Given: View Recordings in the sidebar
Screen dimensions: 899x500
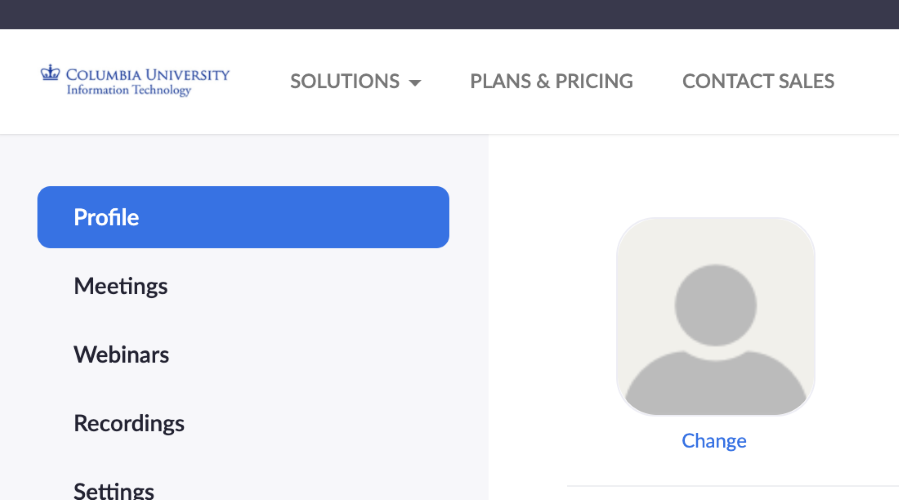Looking at the screenshot, I should pyautogui.click(x=129, y=423).
